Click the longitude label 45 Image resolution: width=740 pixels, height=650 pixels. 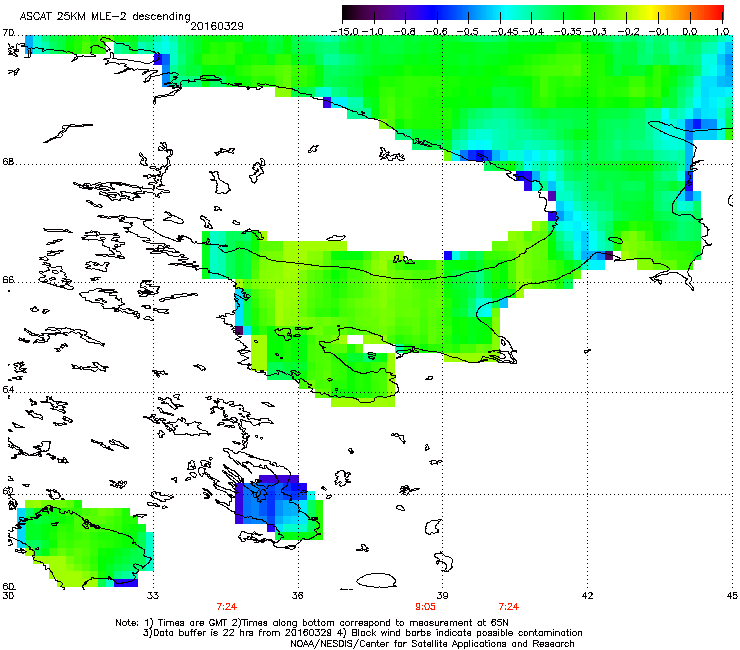[732, 596]
